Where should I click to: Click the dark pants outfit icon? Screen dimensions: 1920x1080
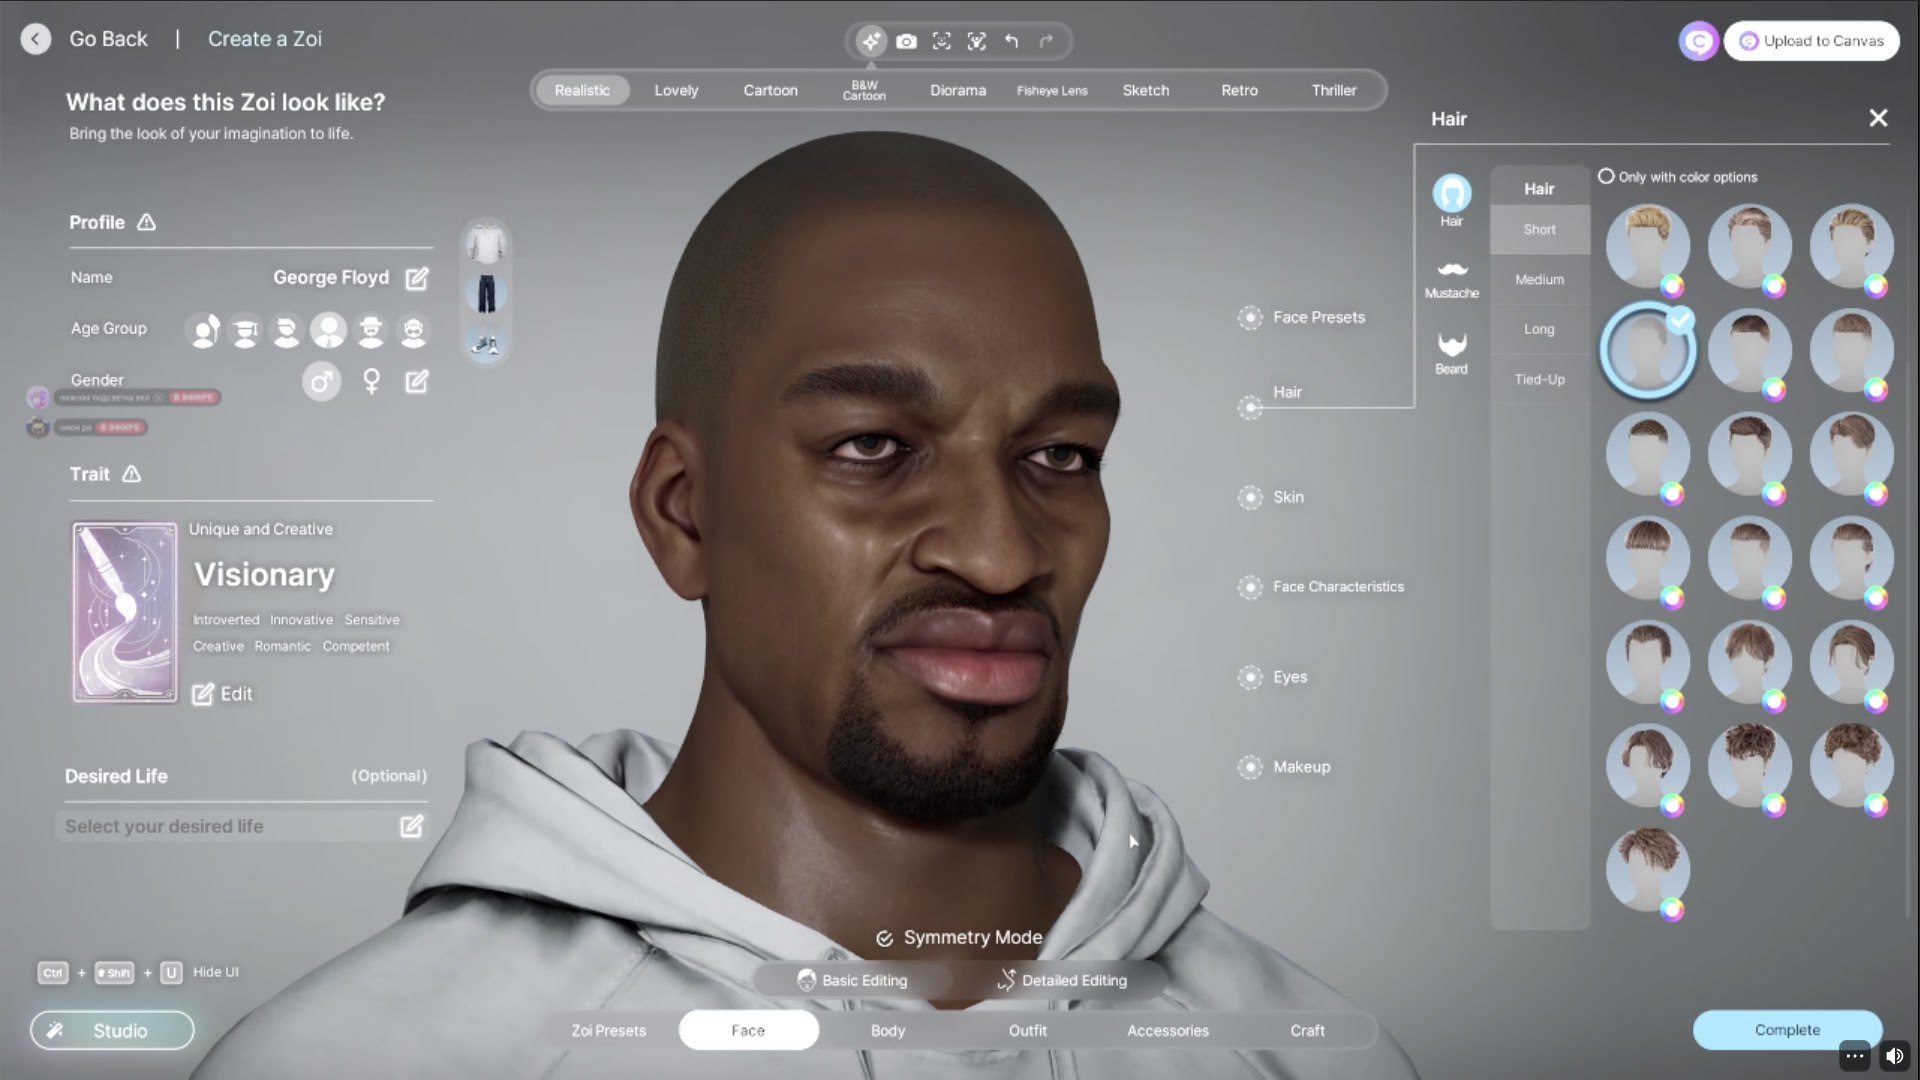(486, 294)
